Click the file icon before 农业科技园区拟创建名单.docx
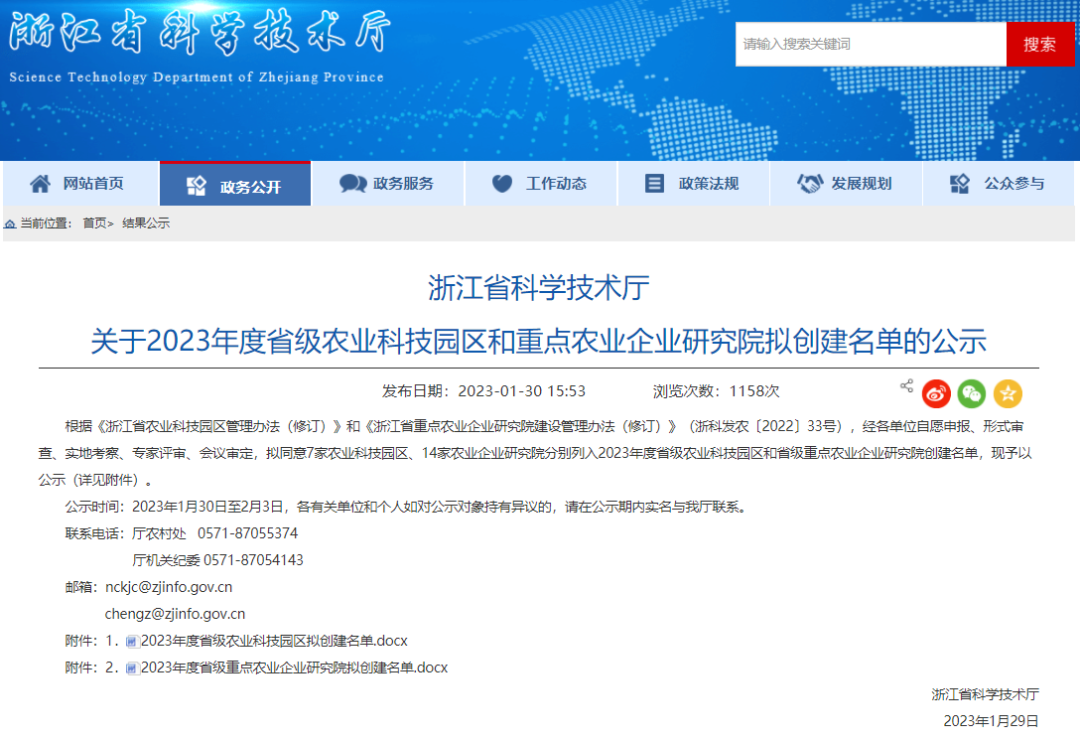 point(132,641)
